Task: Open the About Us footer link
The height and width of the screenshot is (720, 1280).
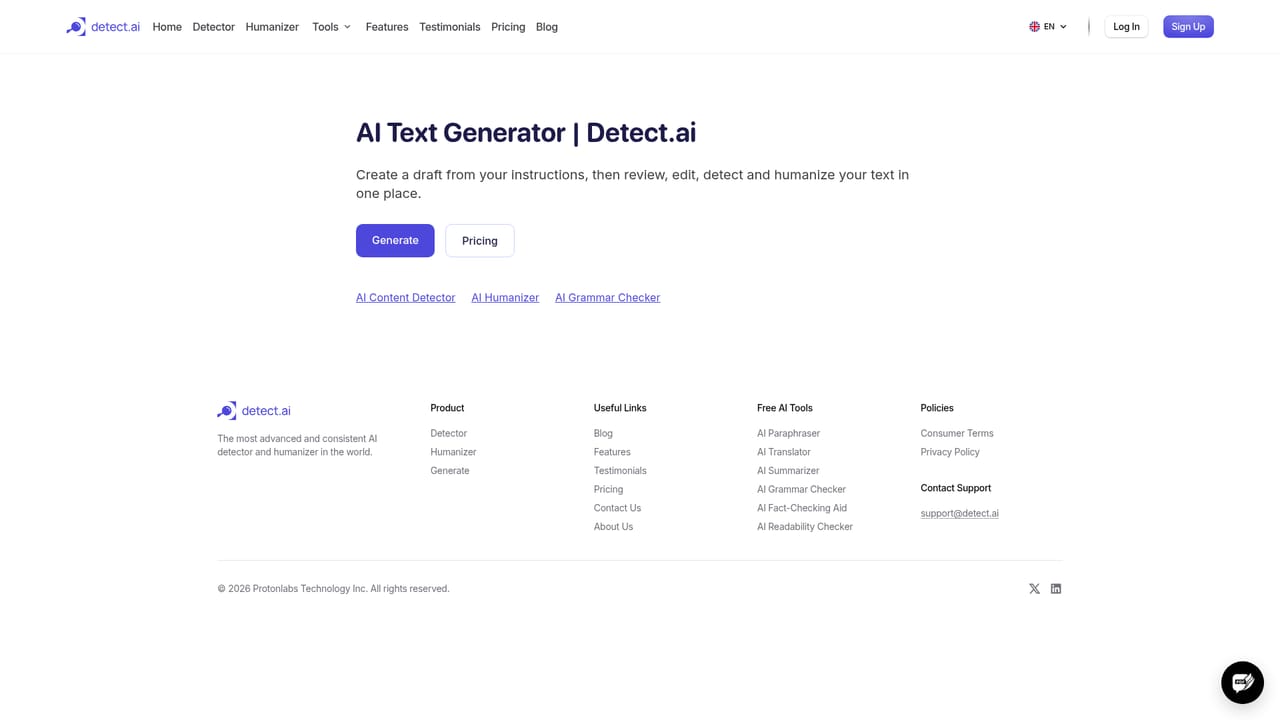Action: (613, 527)
